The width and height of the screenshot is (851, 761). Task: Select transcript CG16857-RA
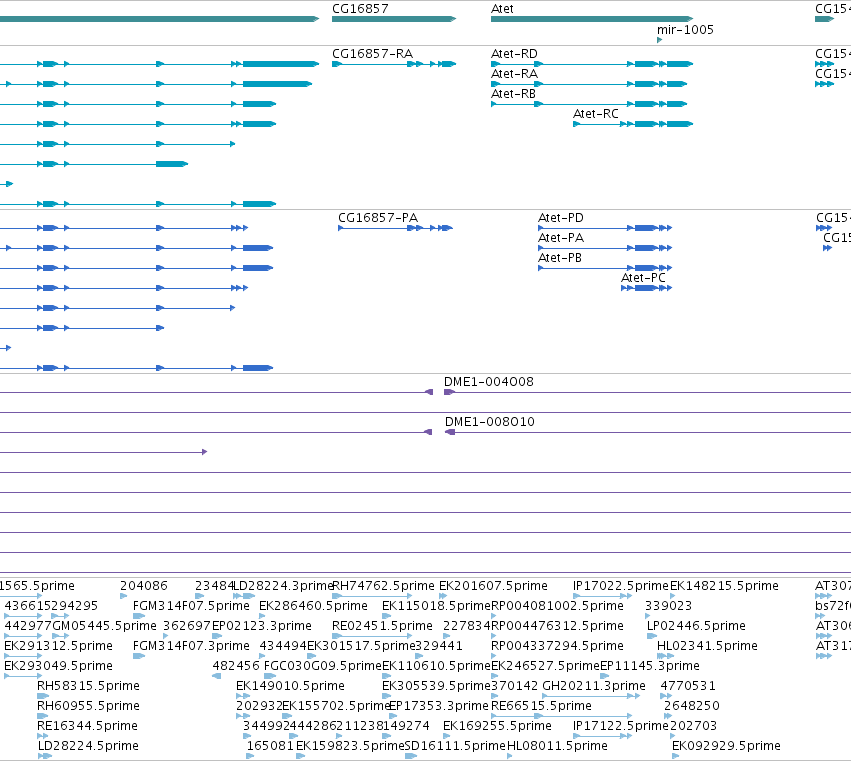(x=394, y=64)
